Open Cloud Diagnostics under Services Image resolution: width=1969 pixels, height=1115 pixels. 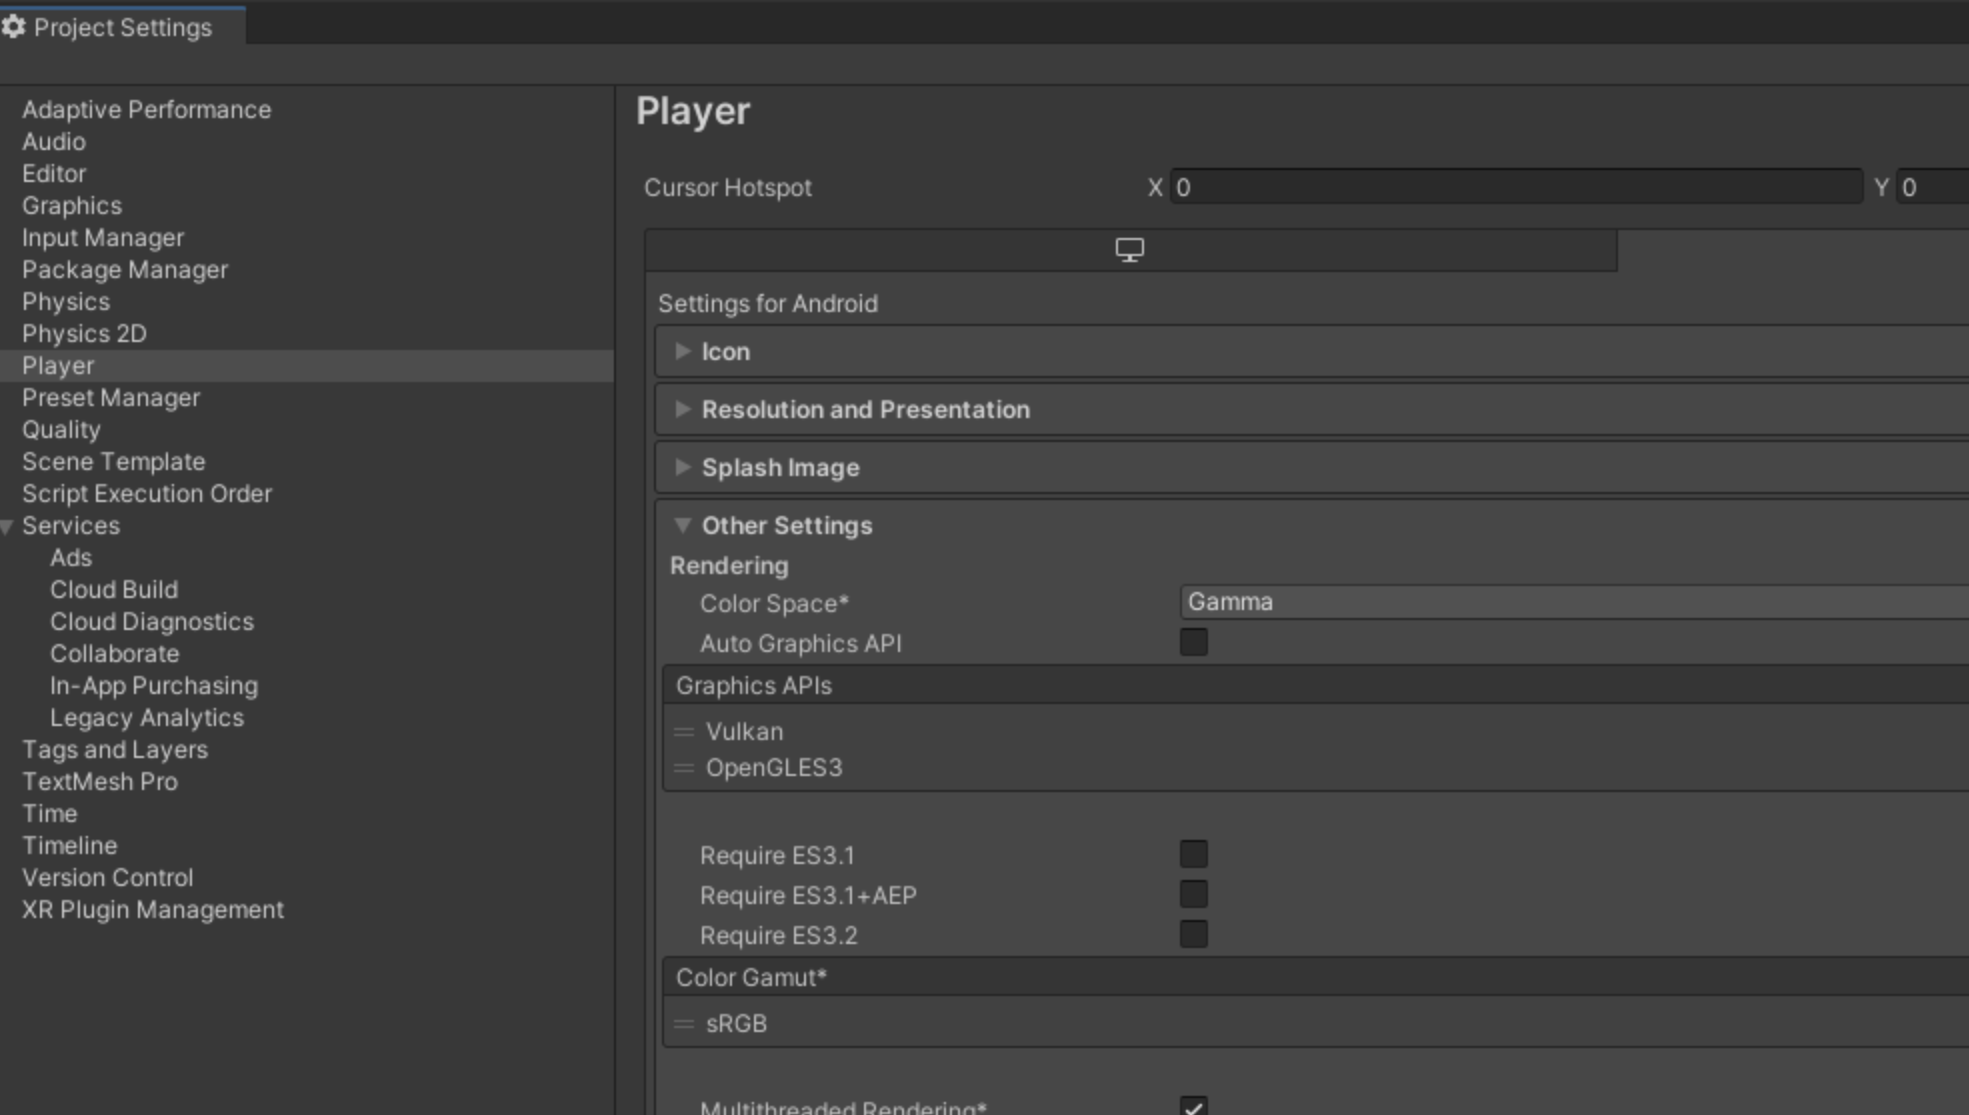coord(152,622)
